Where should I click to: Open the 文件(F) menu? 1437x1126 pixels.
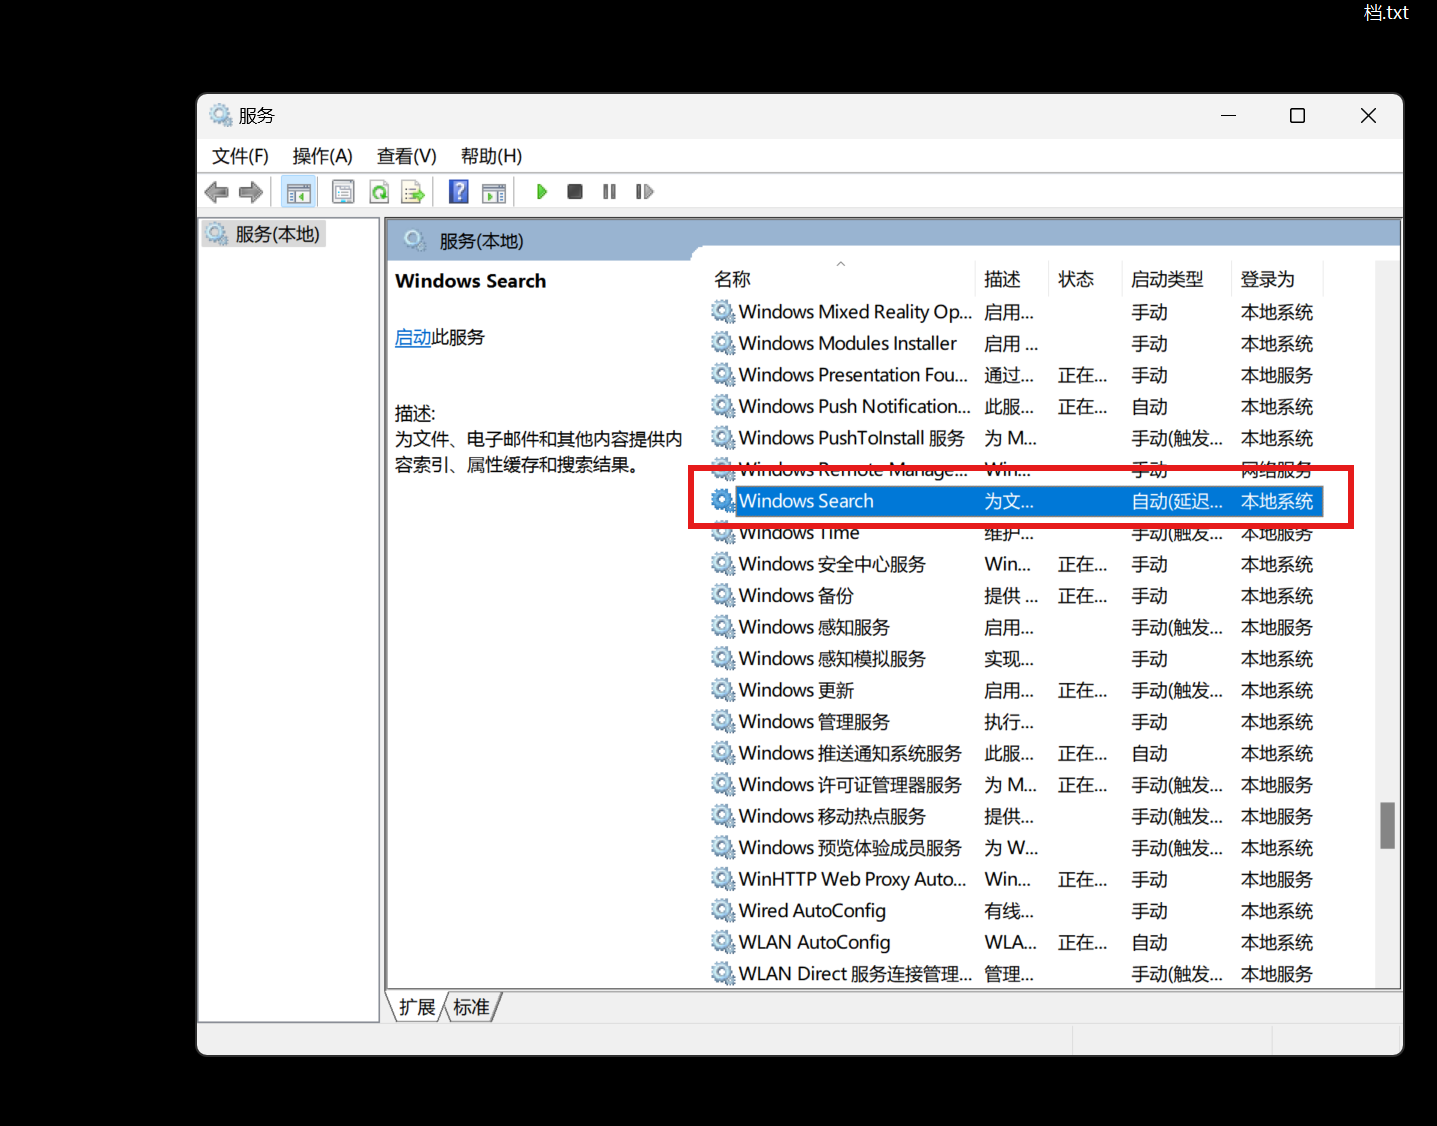pyautogui.click(x=240, y=156)
